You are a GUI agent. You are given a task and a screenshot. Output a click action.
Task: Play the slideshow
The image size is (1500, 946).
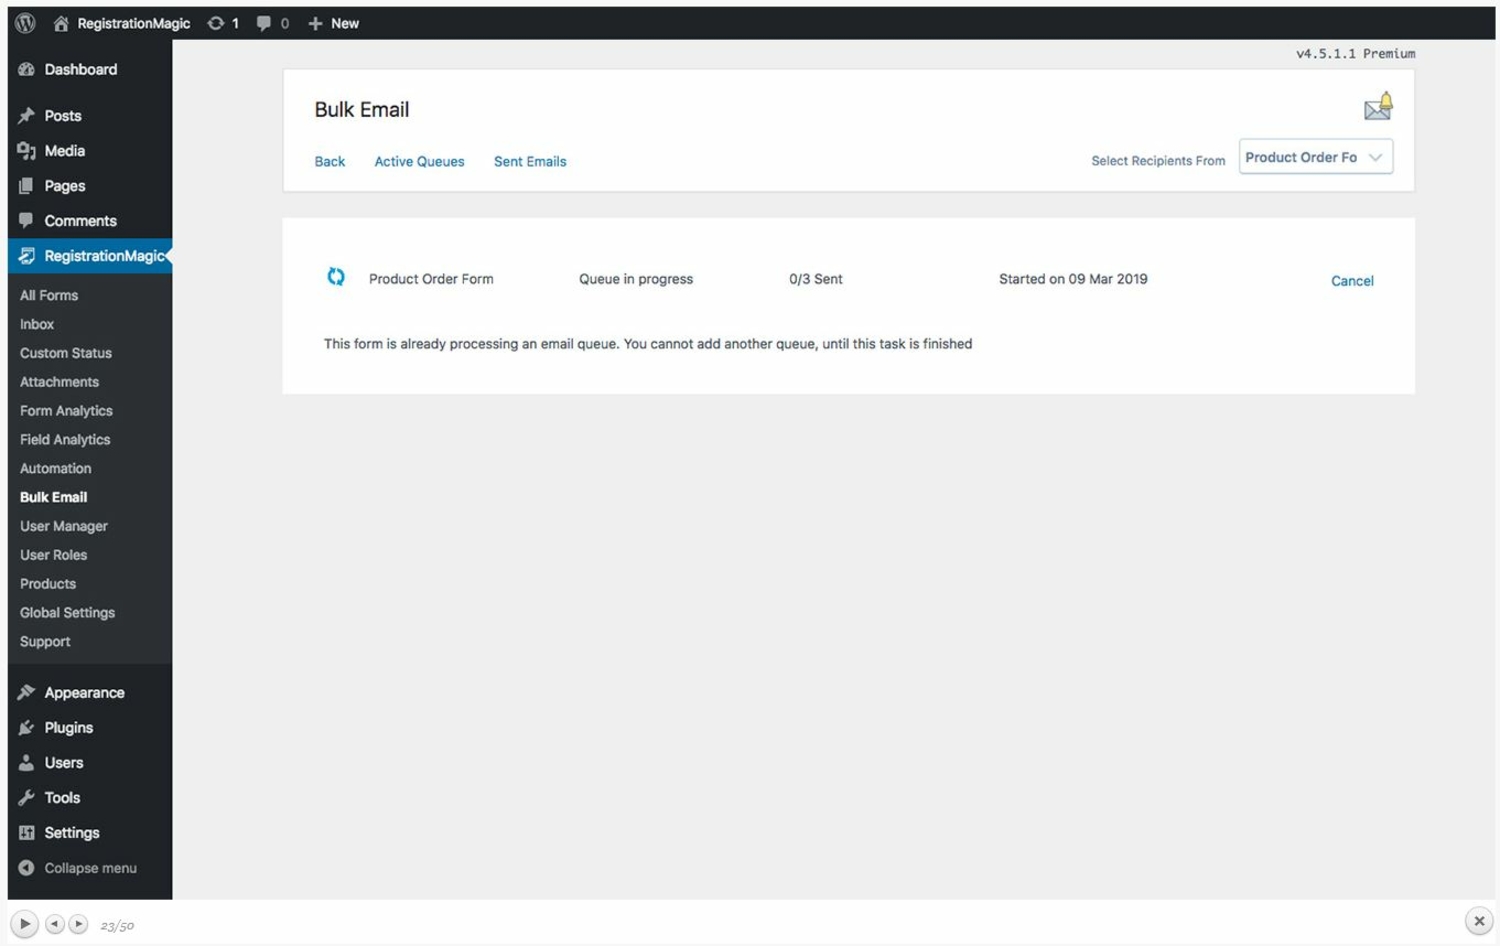[24, 924]
